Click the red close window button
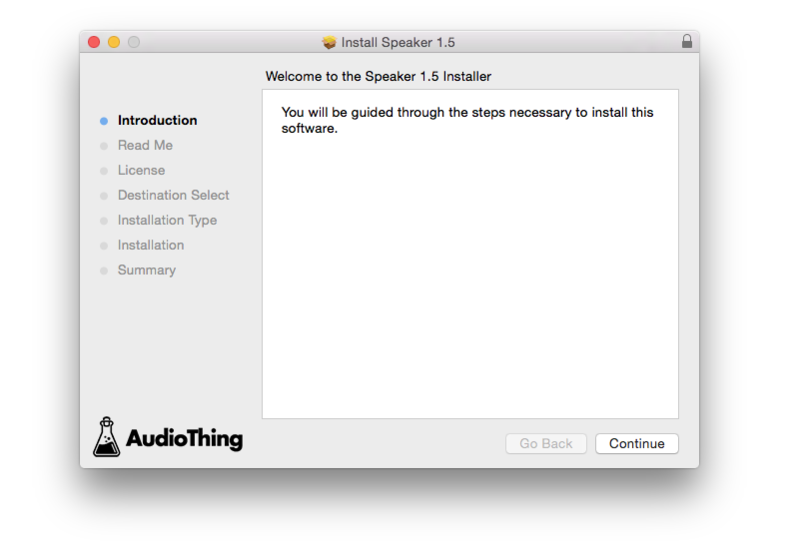This screenshot has width=800, height=547. [94, 42]
